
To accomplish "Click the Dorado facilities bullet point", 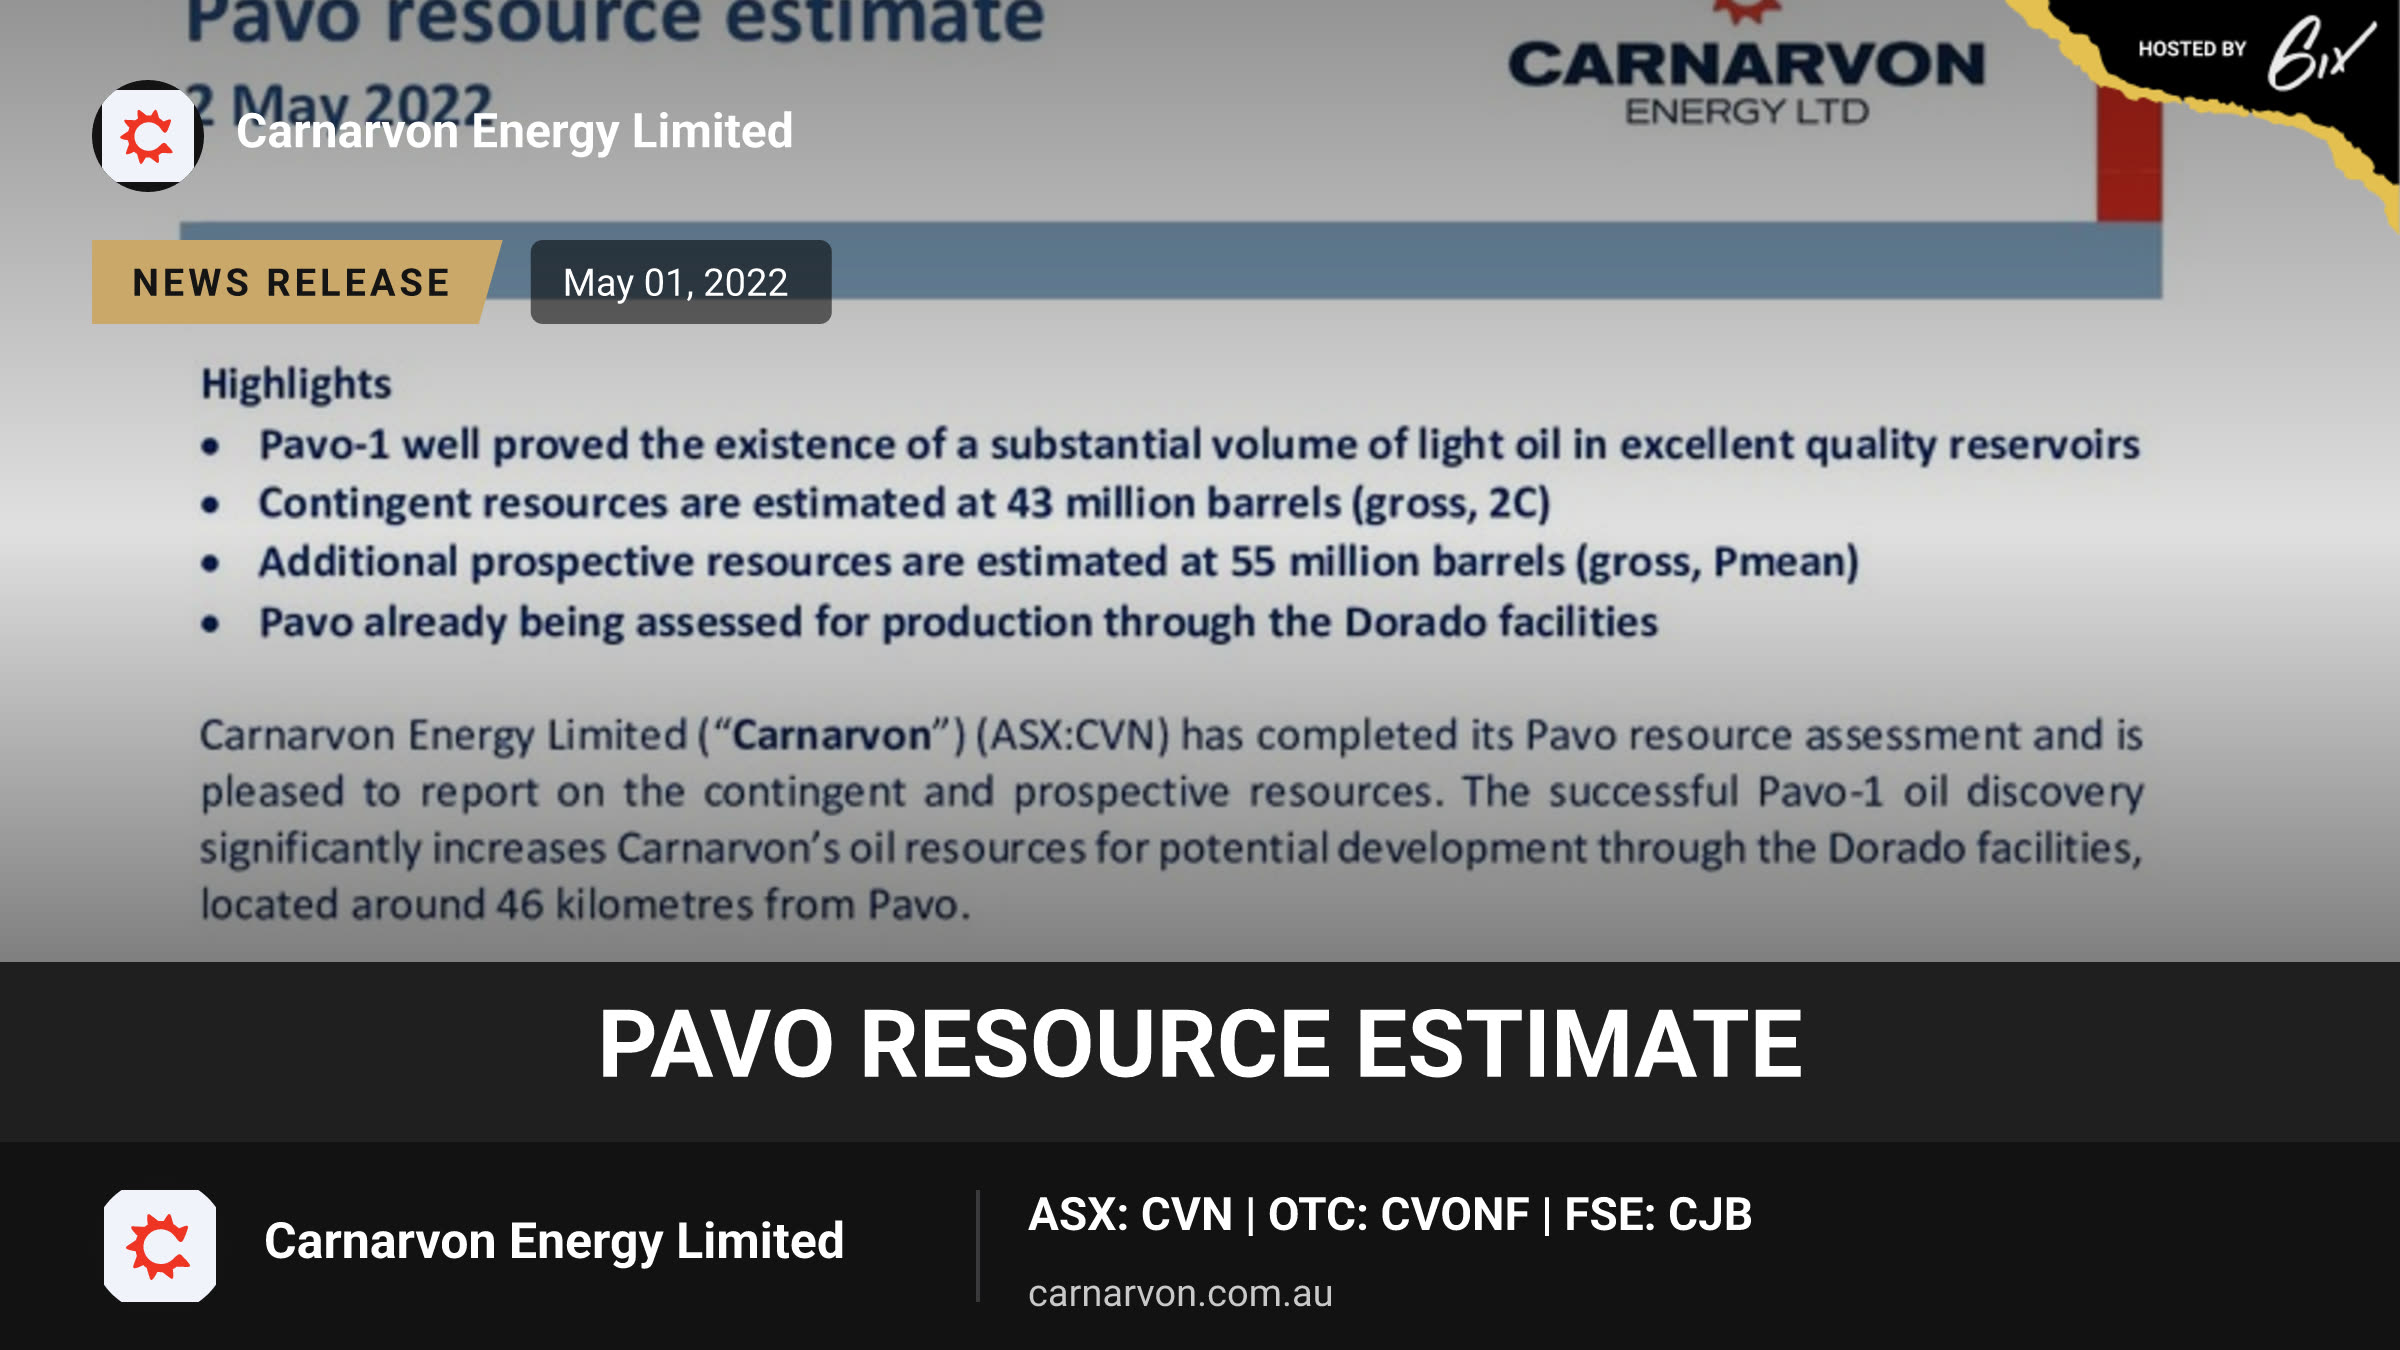I will point(958,623).
